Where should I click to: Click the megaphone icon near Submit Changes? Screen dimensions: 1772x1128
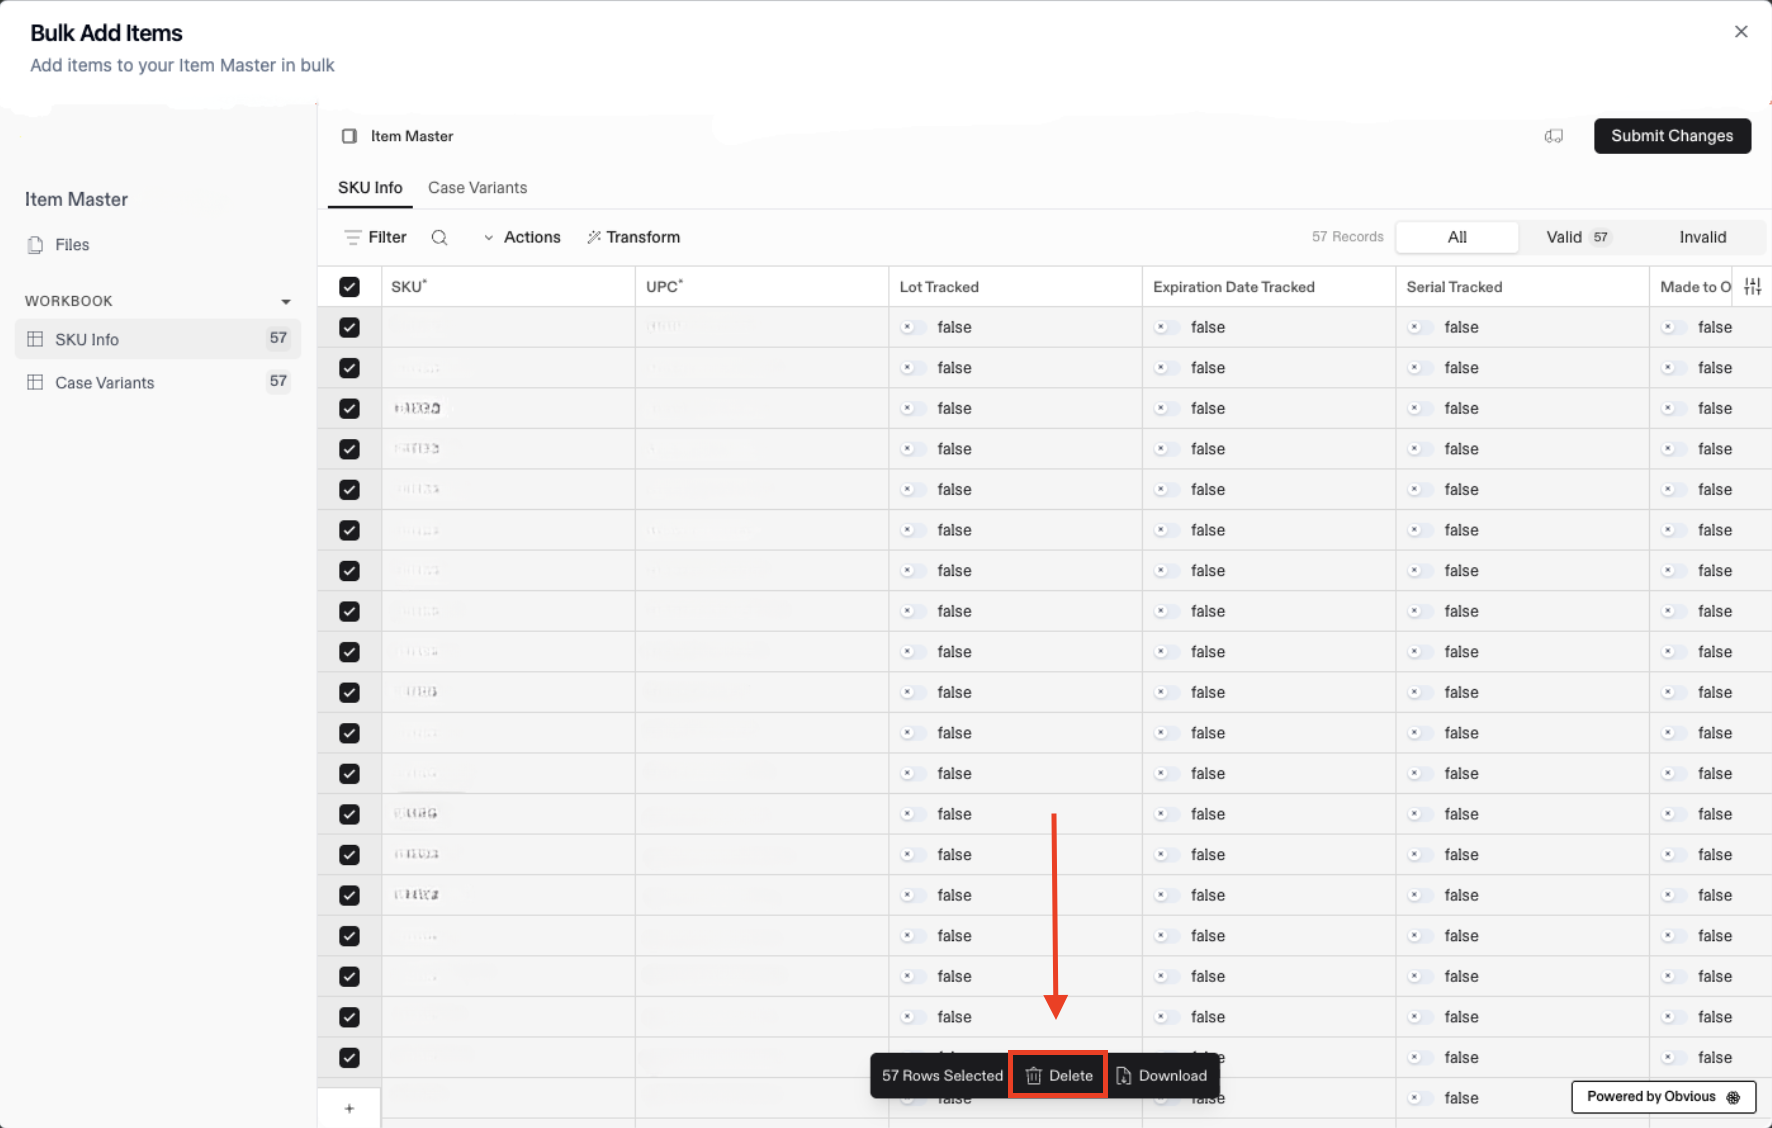coord(1553,136)
